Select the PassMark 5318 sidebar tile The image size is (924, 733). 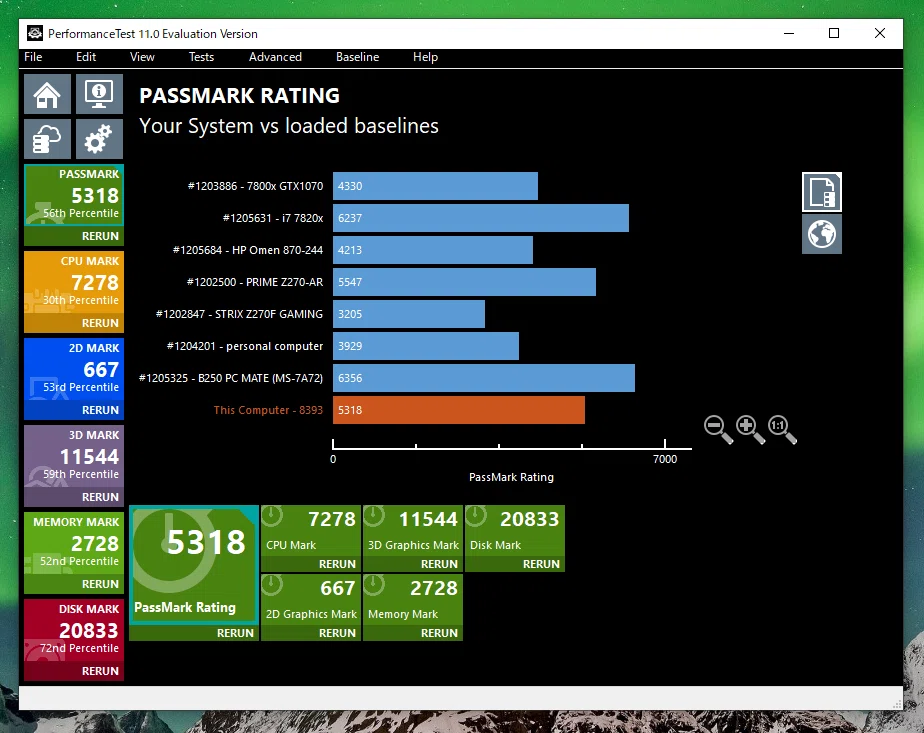pos(74,195)
